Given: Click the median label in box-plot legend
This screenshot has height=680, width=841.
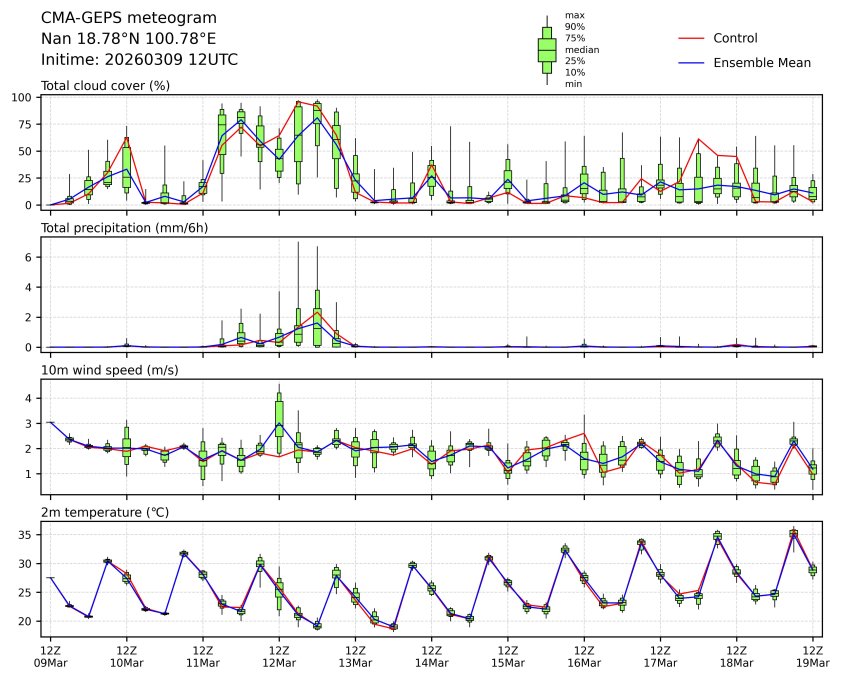Looking at the screenshot, I should (582, 49).
